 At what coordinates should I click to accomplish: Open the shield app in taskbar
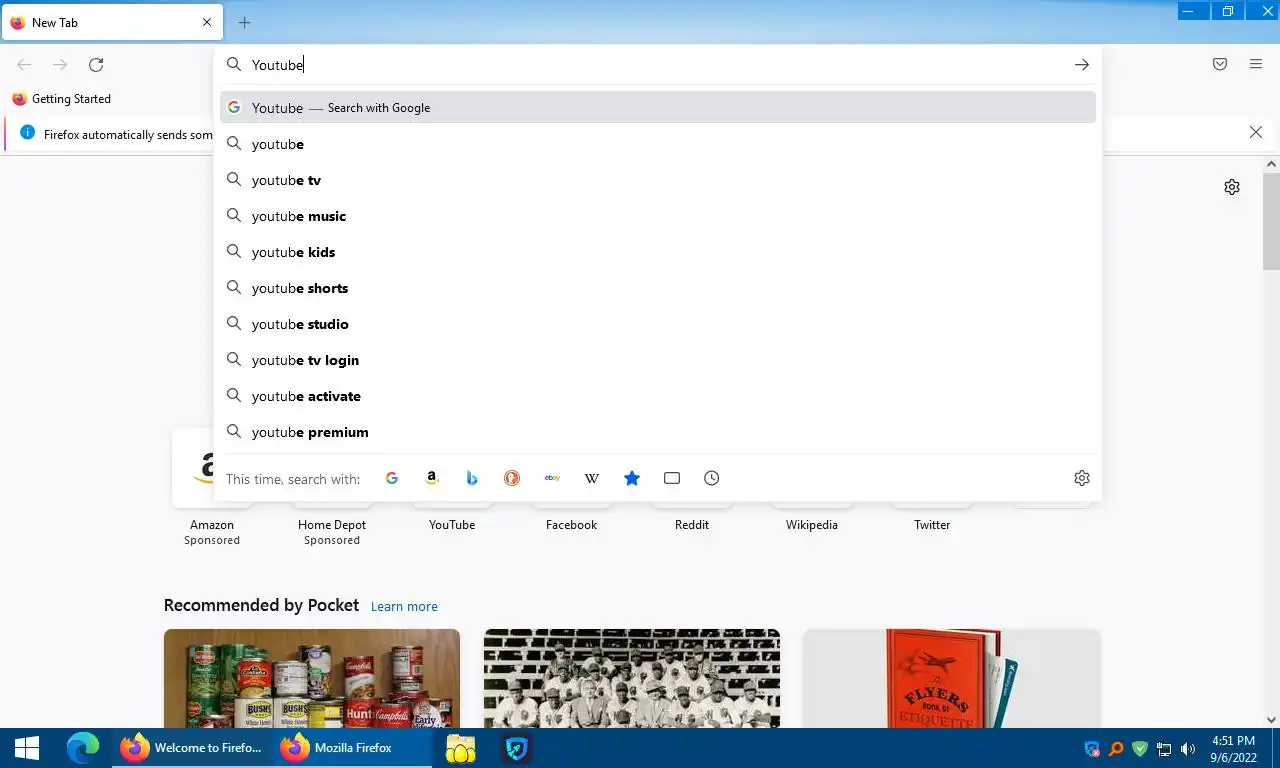tap(517, 748)
